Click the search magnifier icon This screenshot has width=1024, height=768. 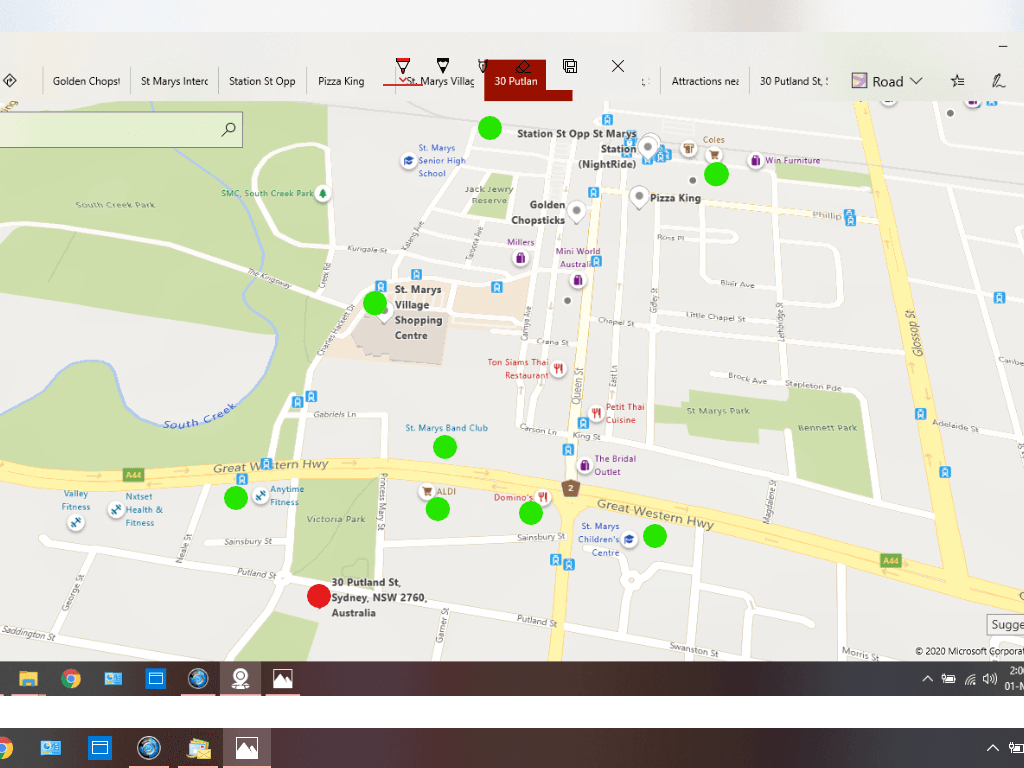pos(229,129)
